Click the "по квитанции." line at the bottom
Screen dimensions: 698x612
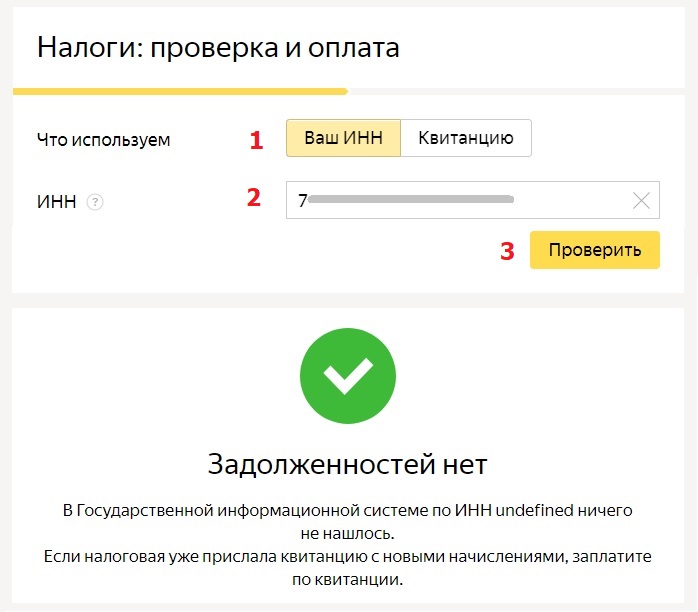(x=348, y=579)
